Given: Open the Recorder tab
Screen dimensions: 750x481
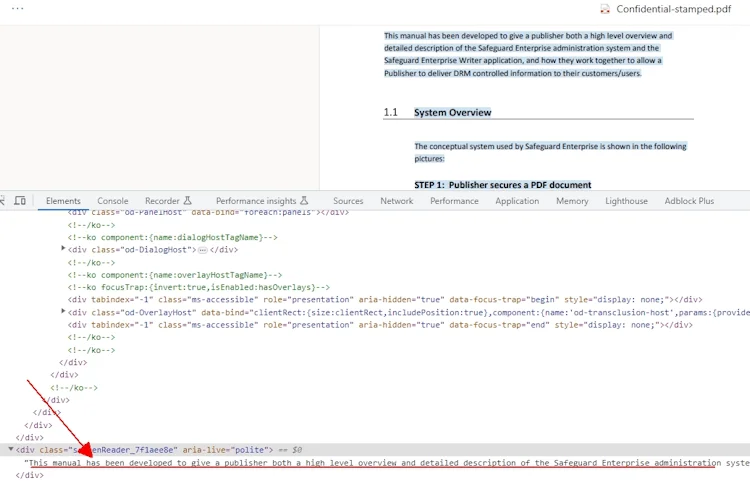Looking at the screenshot, I should [162, 201].
